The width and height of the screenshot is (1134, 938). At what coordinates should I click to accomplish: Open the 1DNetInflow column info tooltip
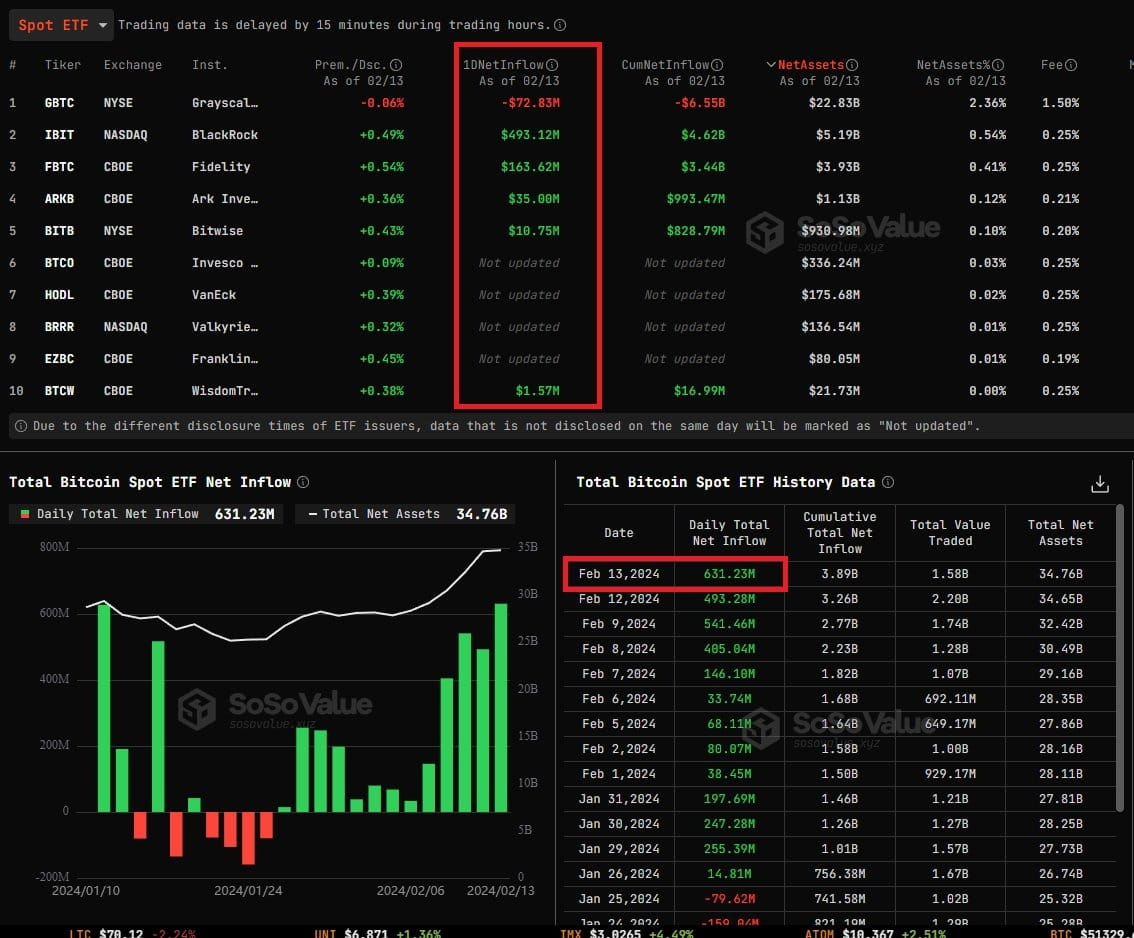point(552,64)
